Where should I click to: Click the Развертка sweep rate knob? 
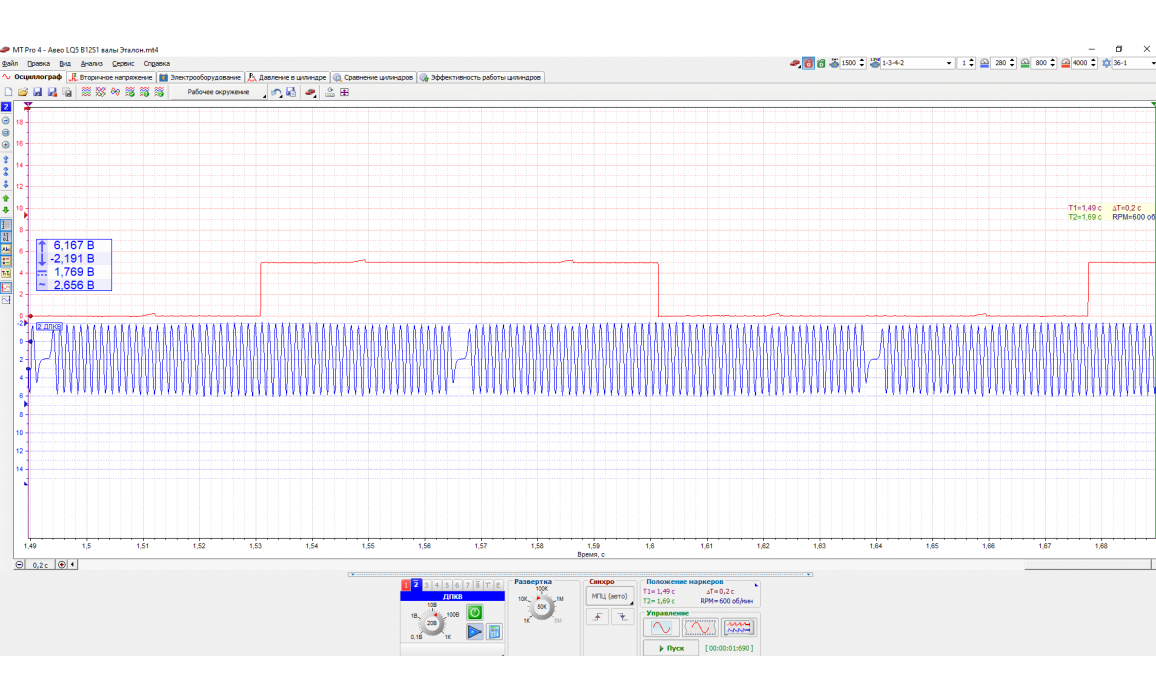542,607
